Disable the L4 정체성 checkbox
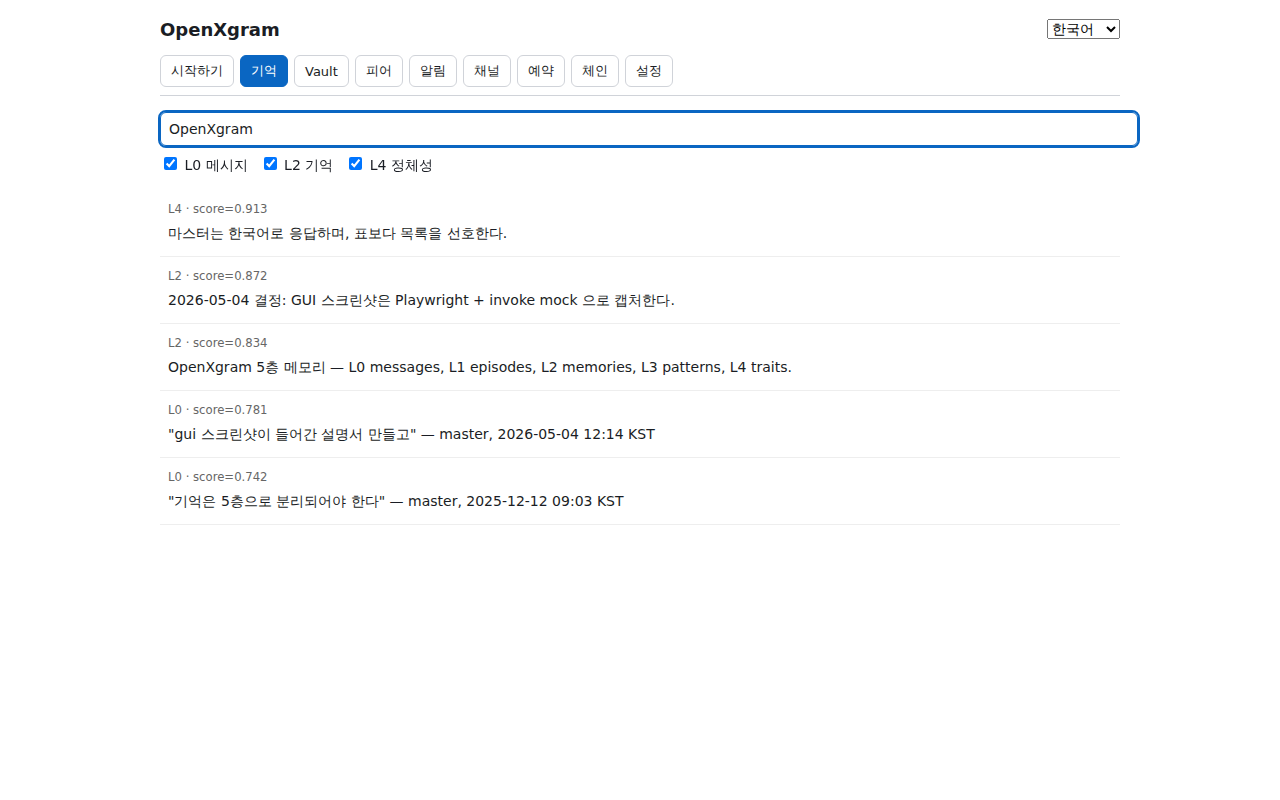Viewport: 1280px width, 800px height. (x=355, y=164)
